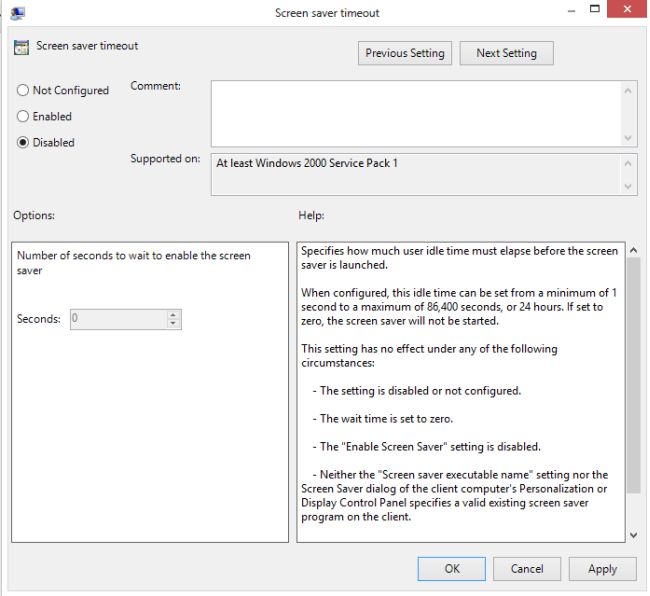The height and width of the screenshot is (596, 650).
Task: Click the 'Specifies how much user idle time' paragraph
Action: pyautogui.click(x=459, y=258)
